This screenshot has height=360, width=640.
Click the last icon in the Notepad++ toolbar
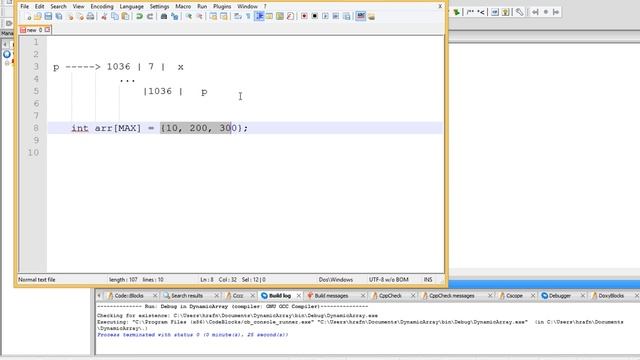point(371,16)
